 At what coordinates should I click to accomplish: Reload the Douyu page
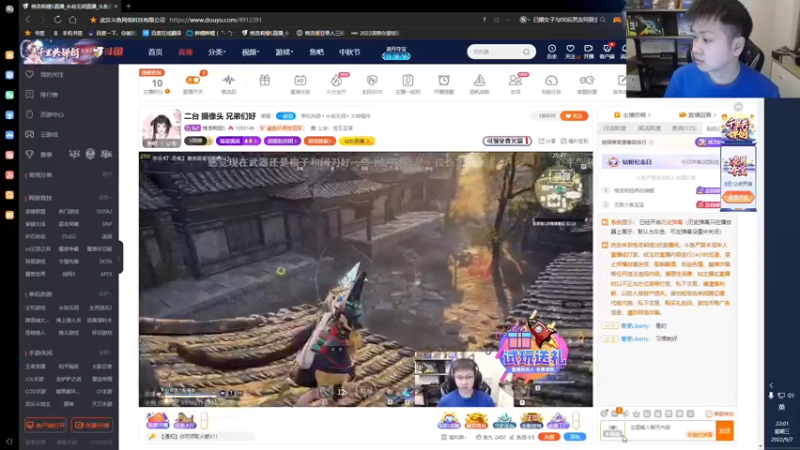pos(57,20)
